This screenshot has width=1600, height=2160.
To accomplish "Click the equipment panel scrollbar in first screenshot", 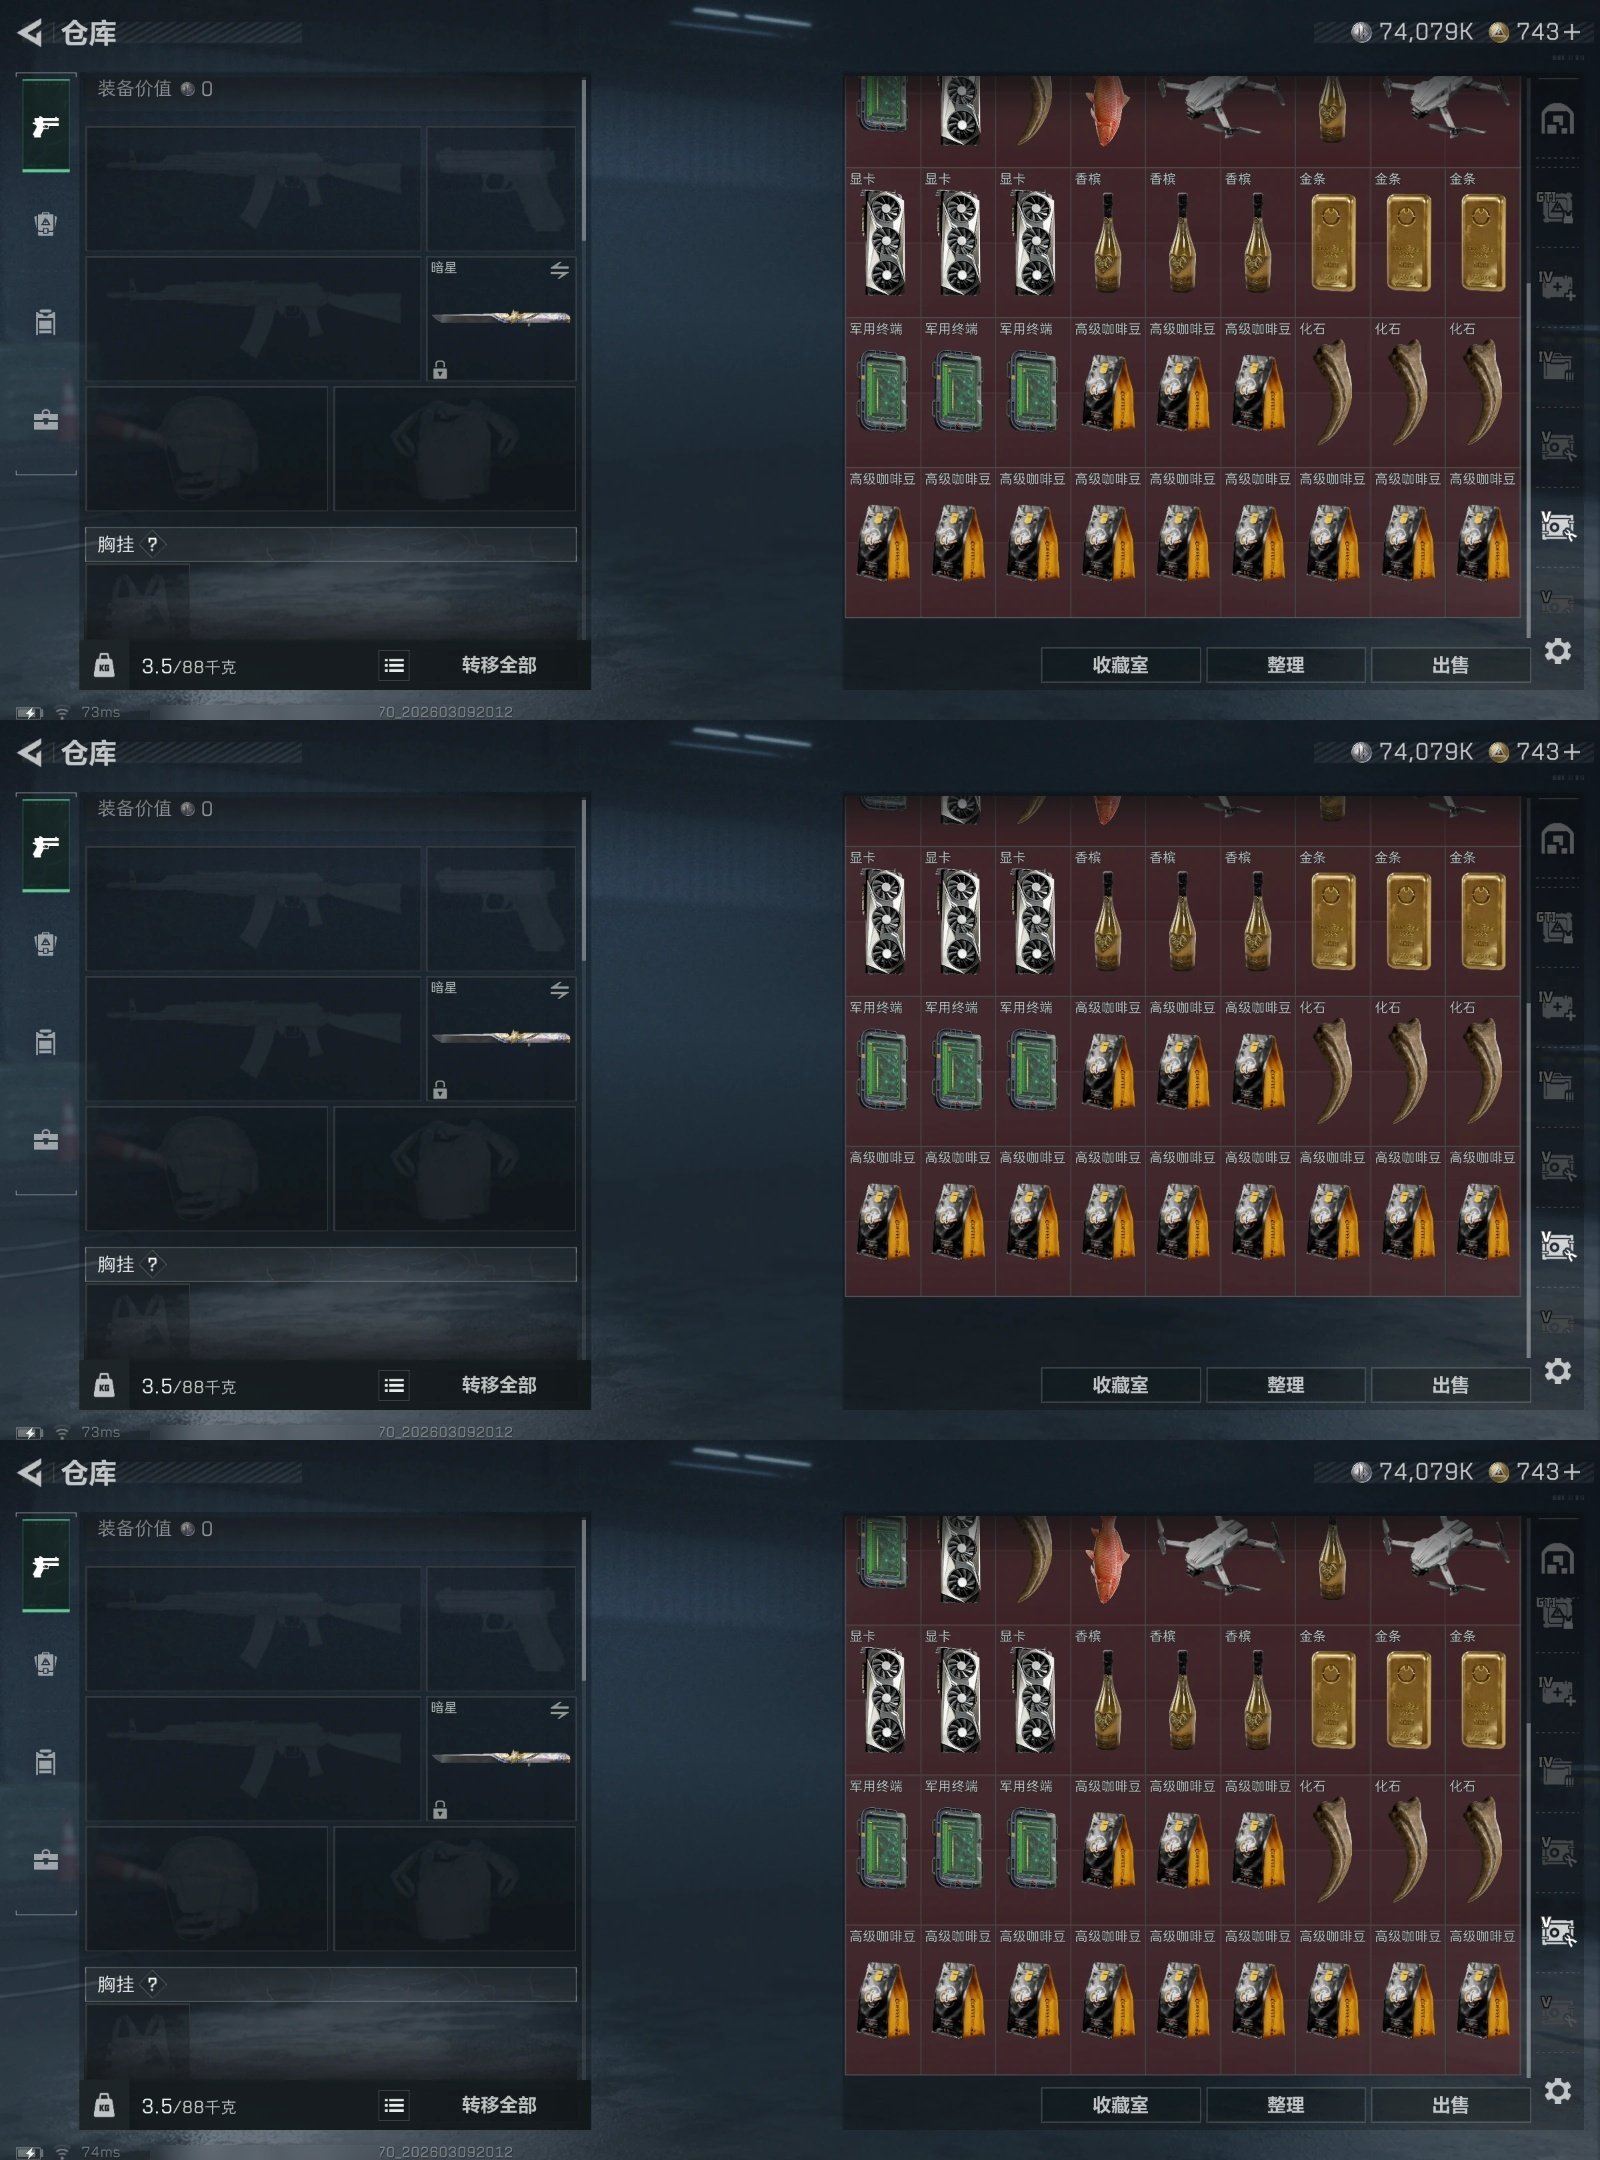I will 584,160.
